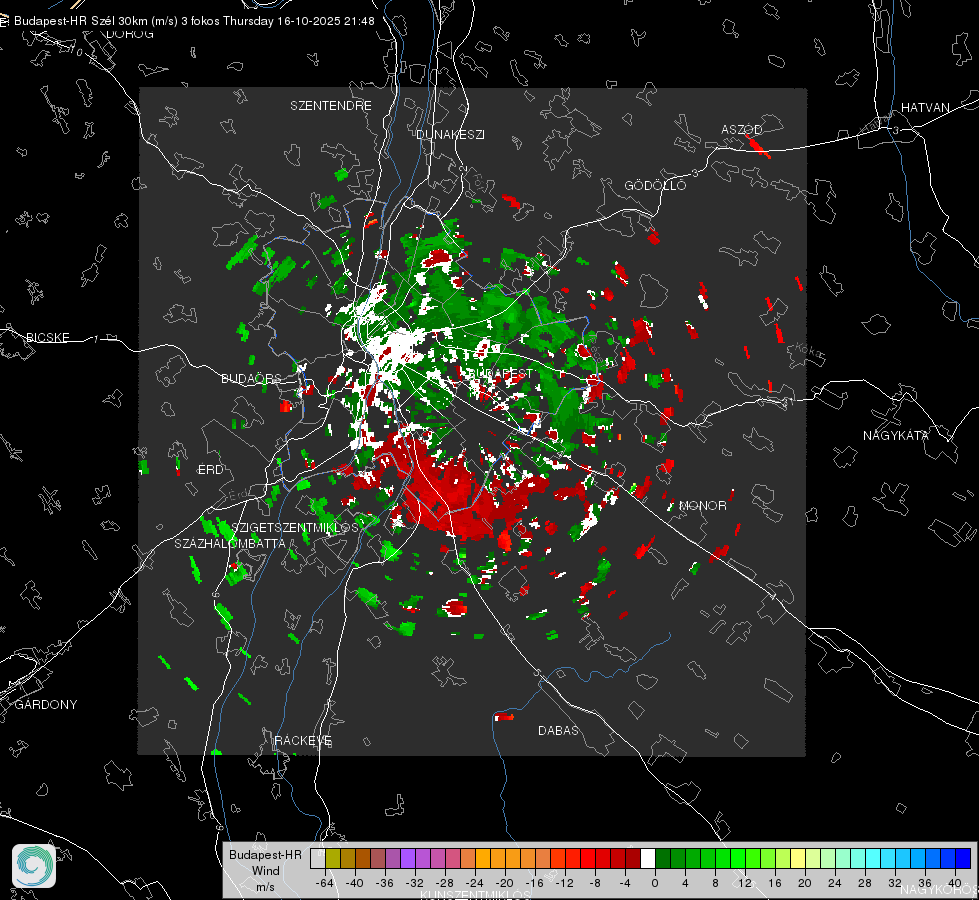Screen dimensions: 979x900
Task: Click the '-24' legend tick value
Action: [475, 883]
